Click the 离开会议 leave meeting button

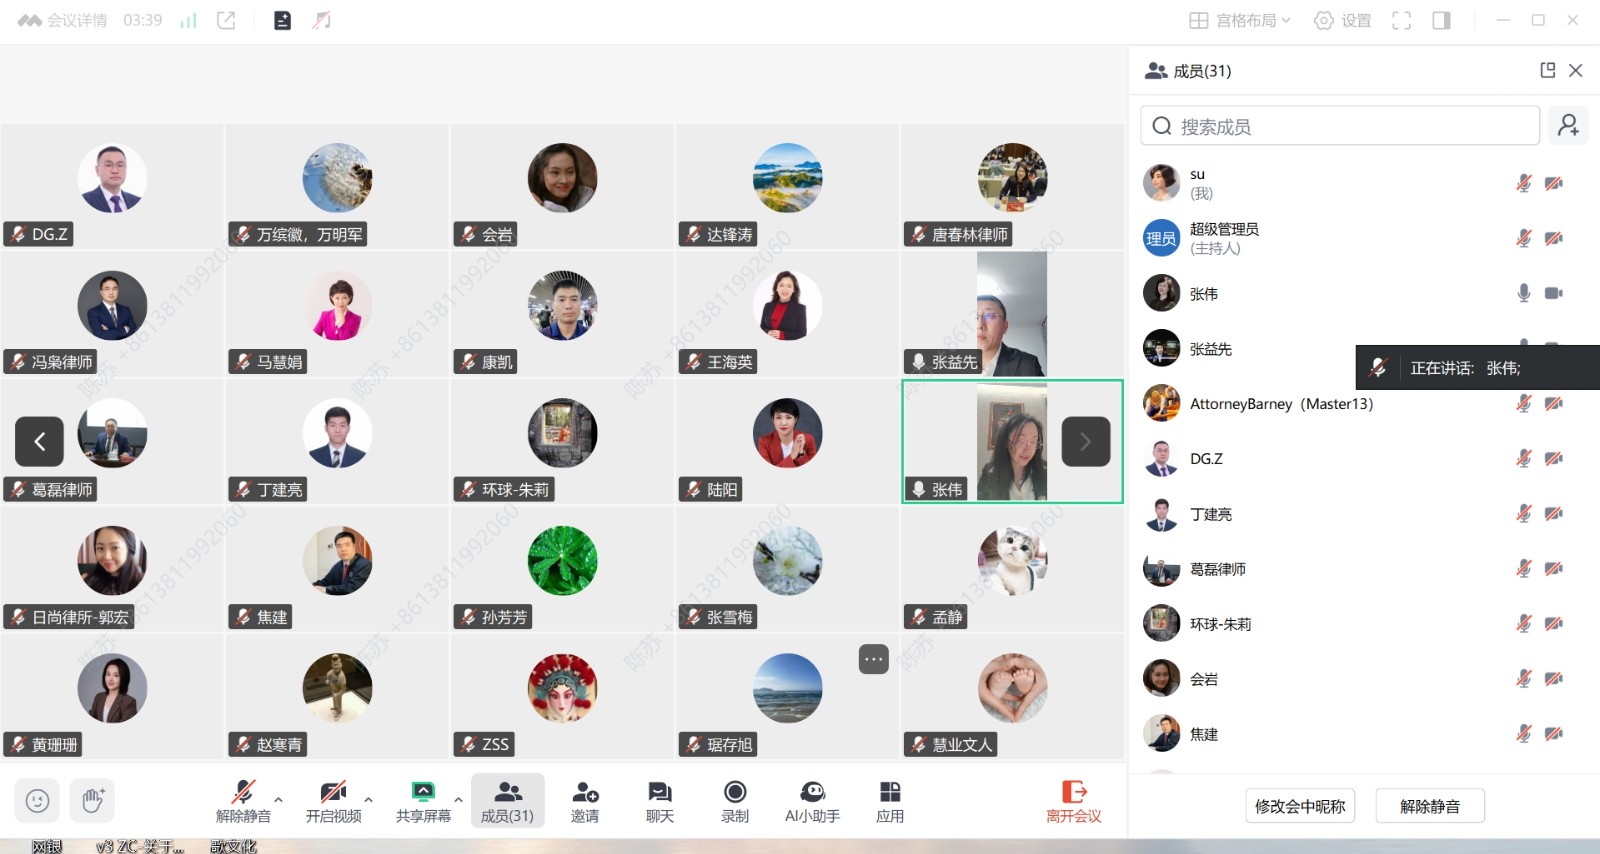tap(1074, 802)
